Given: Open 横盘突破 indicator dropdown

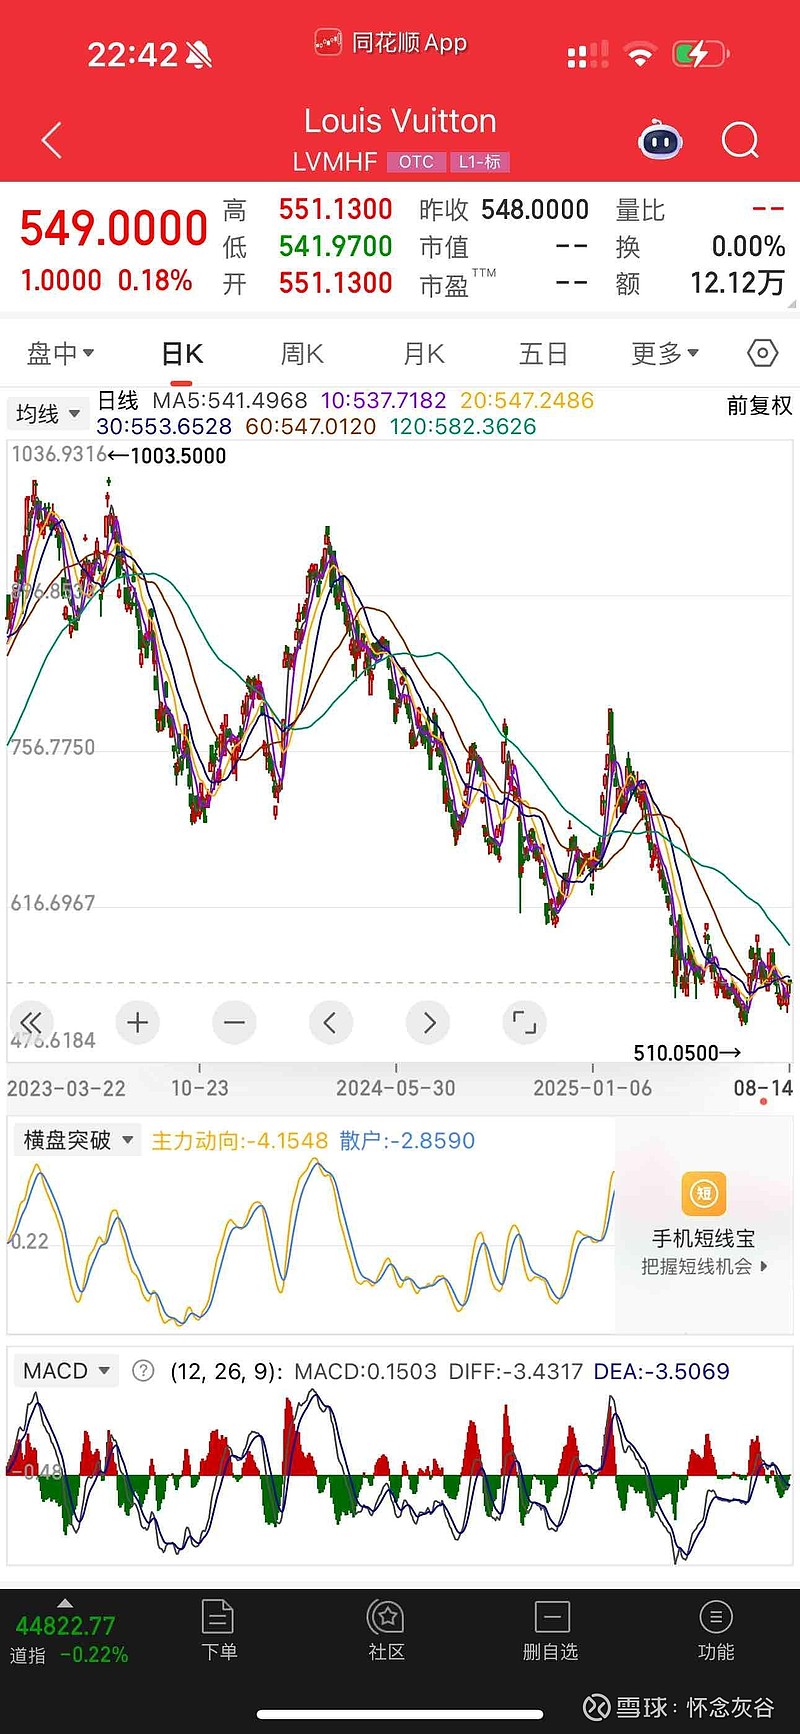Looking at the screenshot, I should [78, 1140].
